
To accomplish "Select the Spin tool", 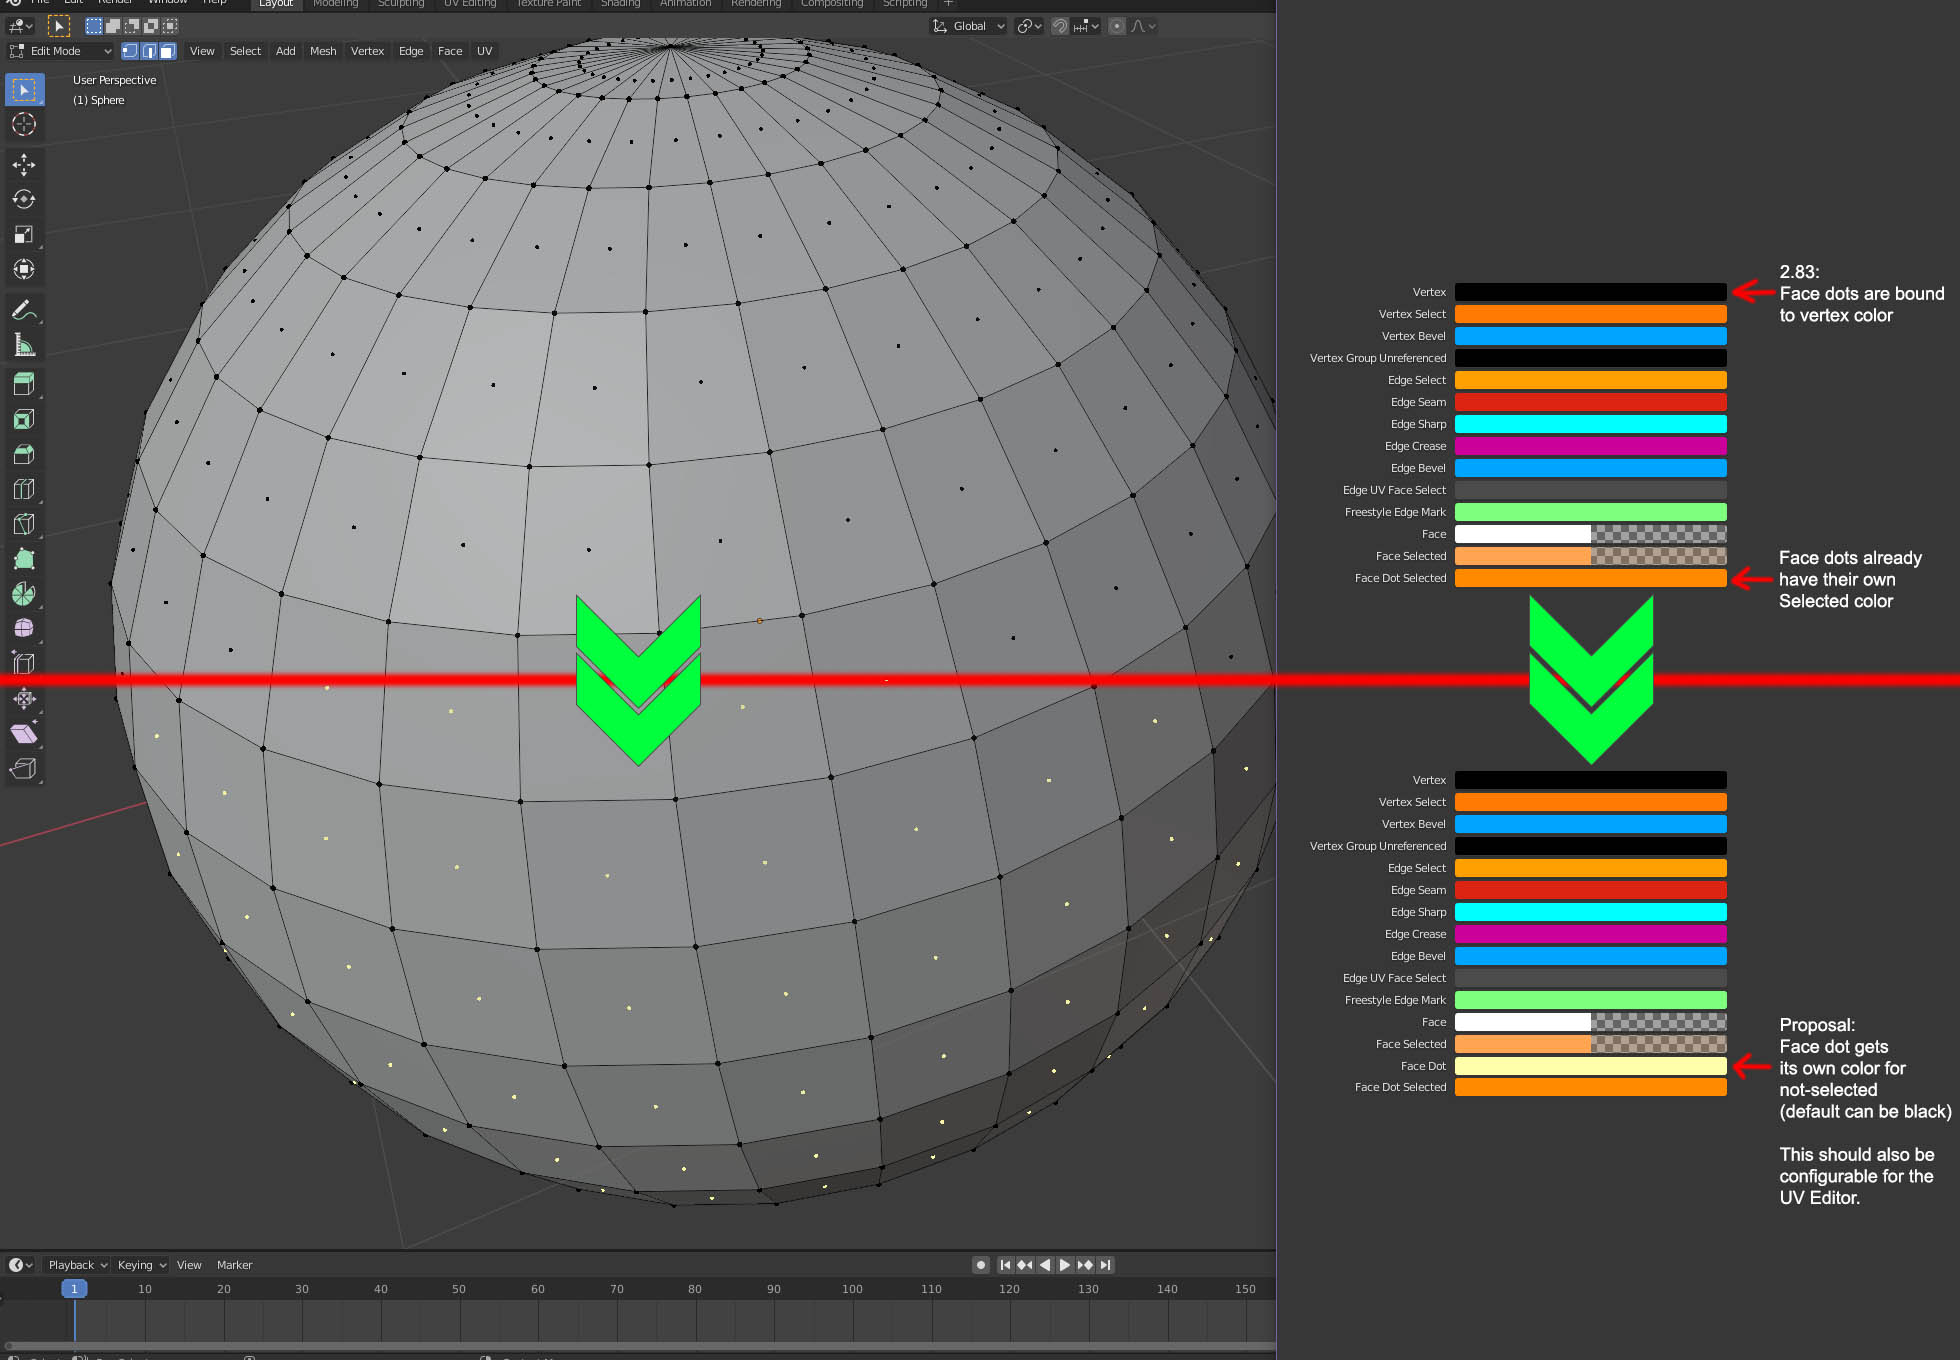I will (x=24, y=594).
